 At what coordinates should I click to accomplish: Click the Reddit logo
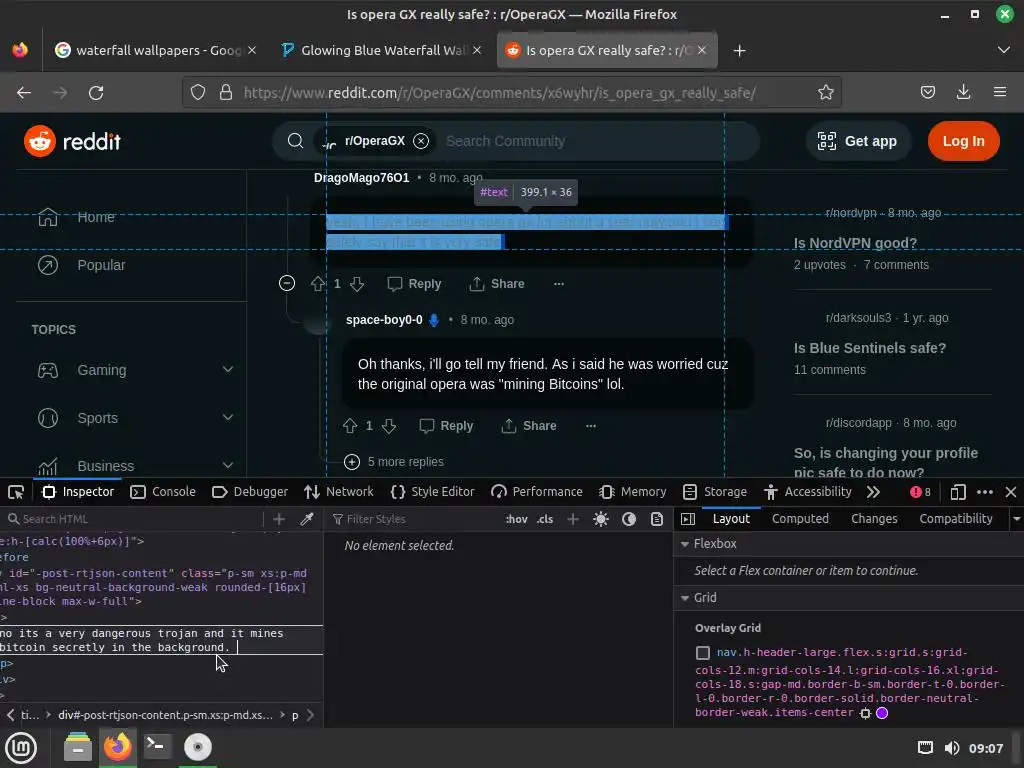pyautogui.click(x=72, y=141)
